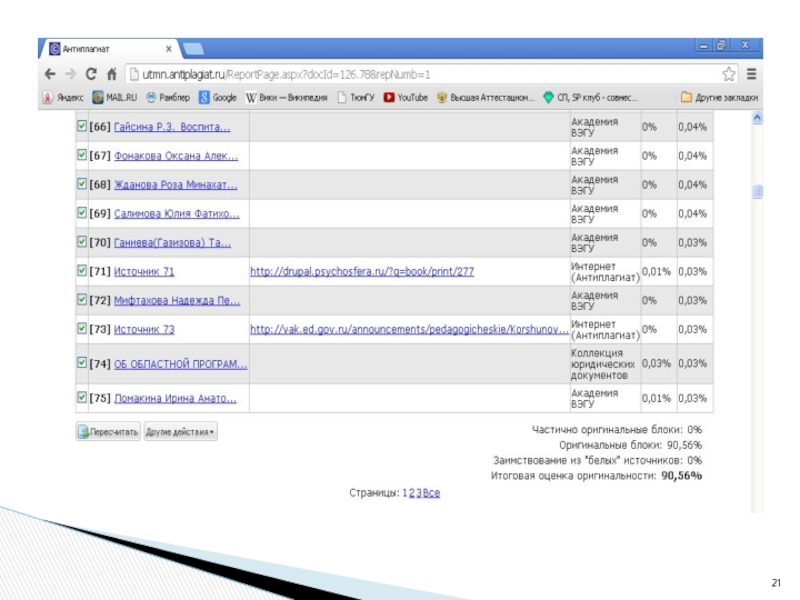
Task: Deselect the checkbox for source [75]
Action: [x=82, y=398]
